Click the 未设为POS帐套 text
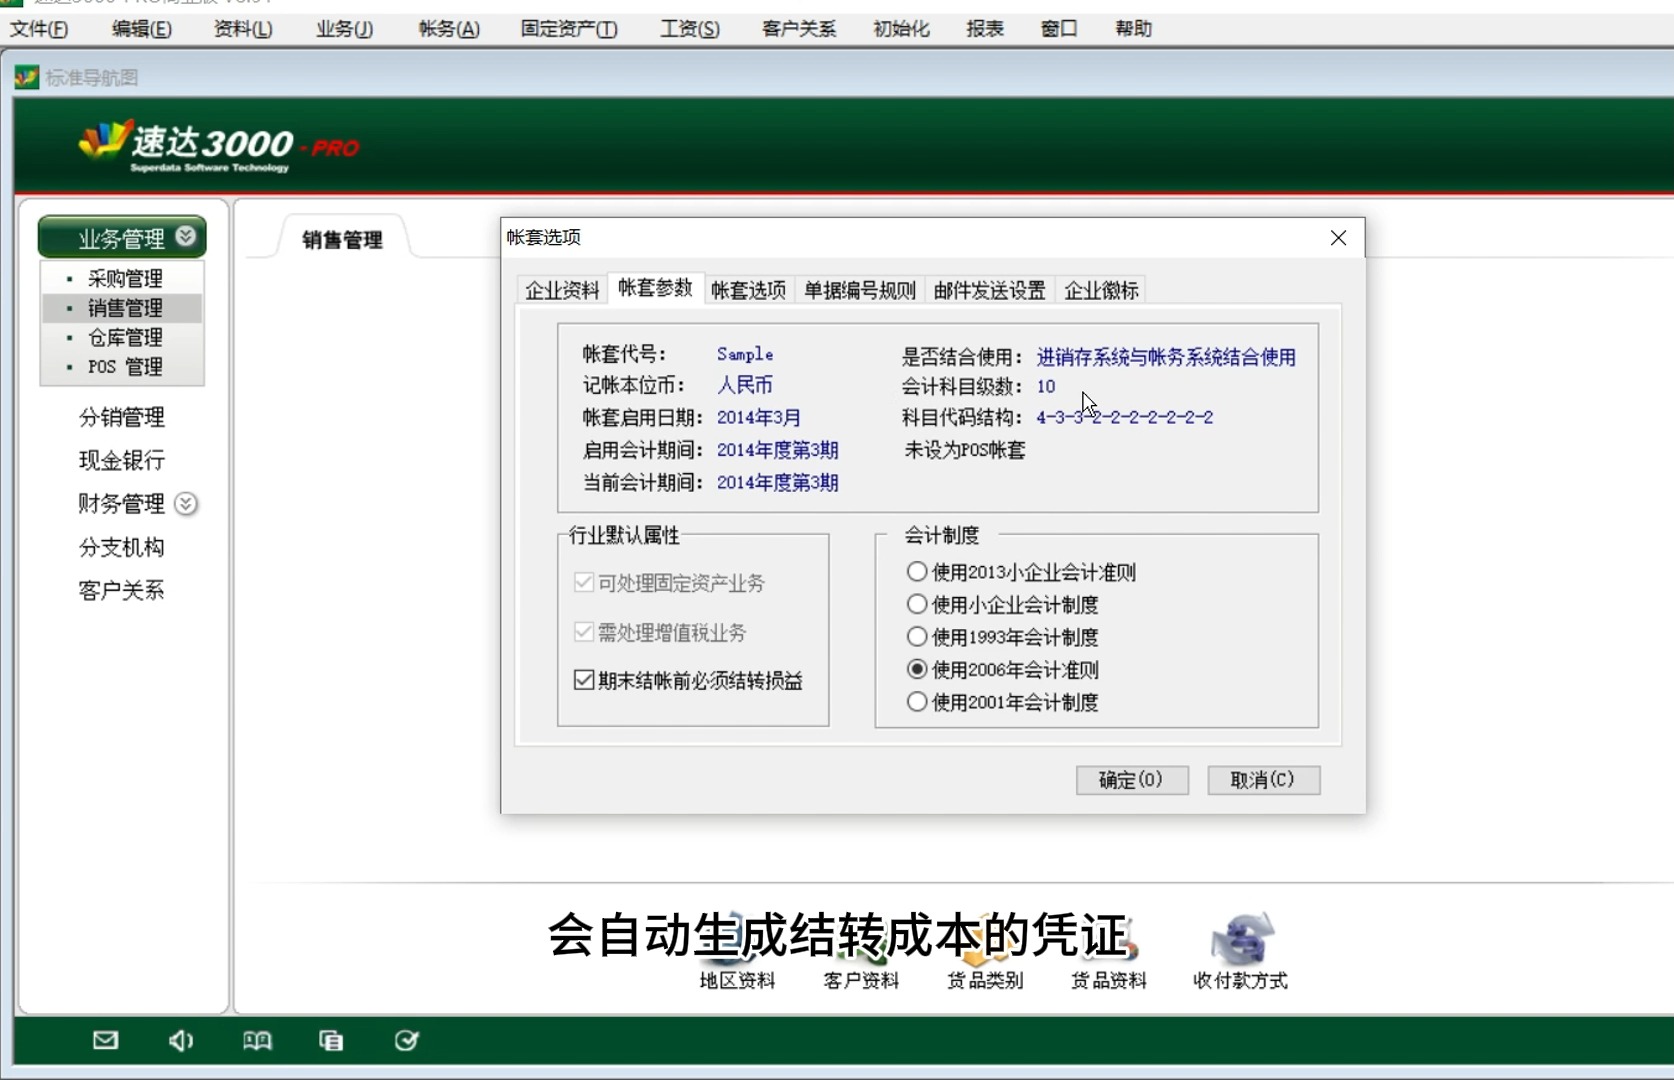 tap(965, 450)
